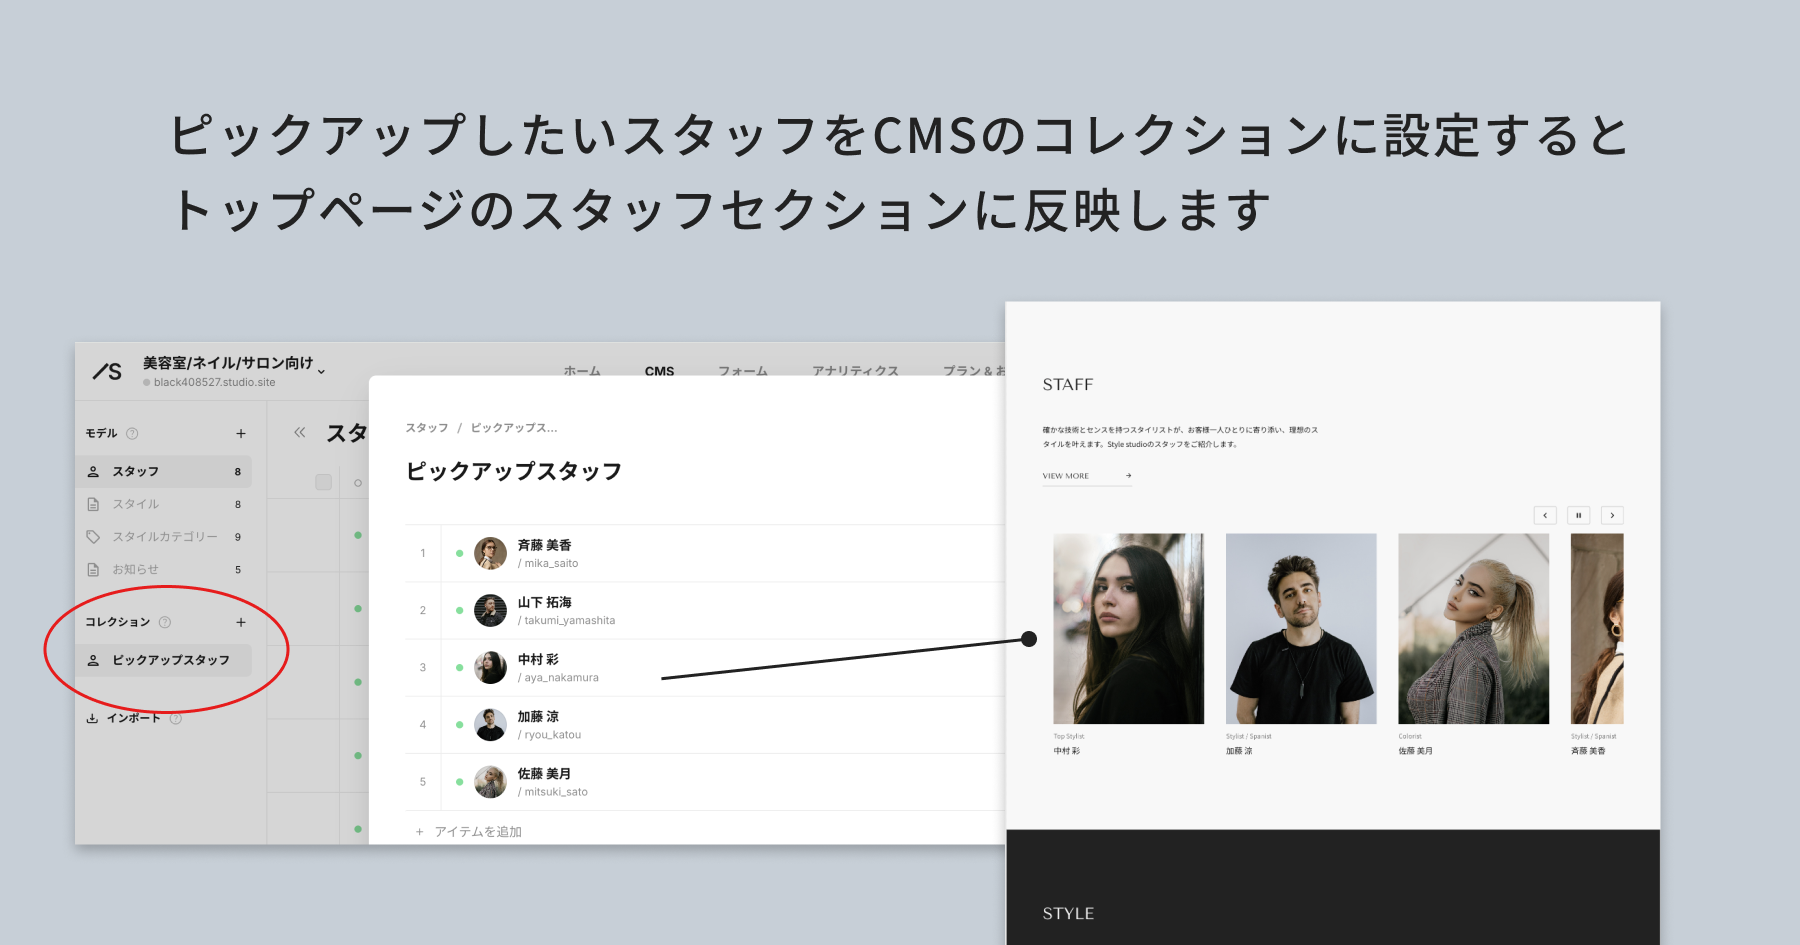The image size is (1800, 945).
Task: Switch to the CMS tab
Action: coord(658,371)
